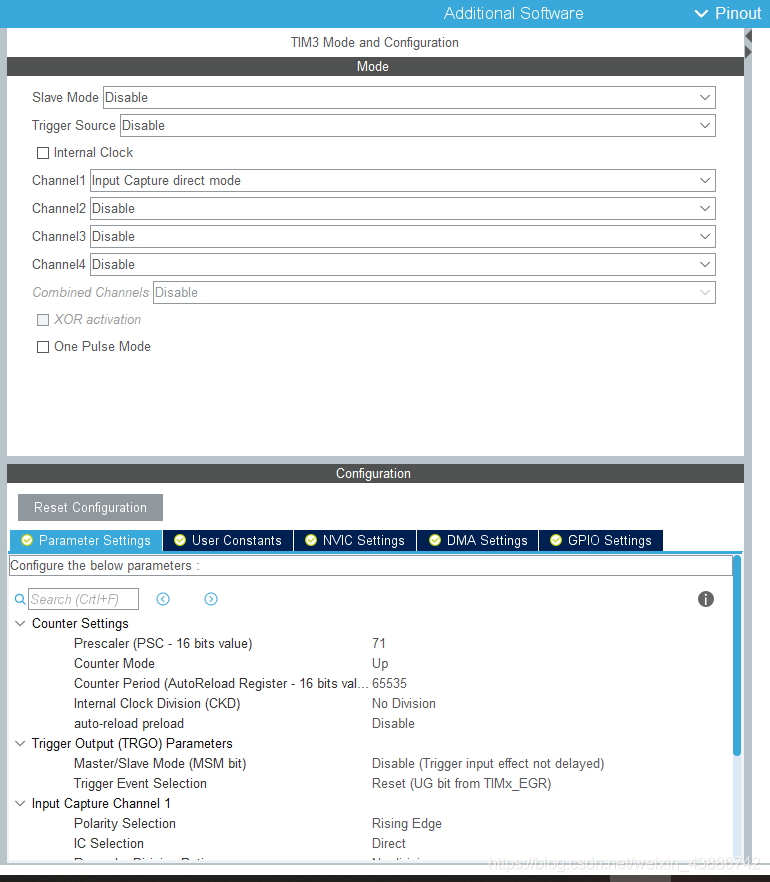The height and width of the screenshot is (882, 770).
Task: Open the Trigger Source dropdown
Action: [x=418, y=125]
